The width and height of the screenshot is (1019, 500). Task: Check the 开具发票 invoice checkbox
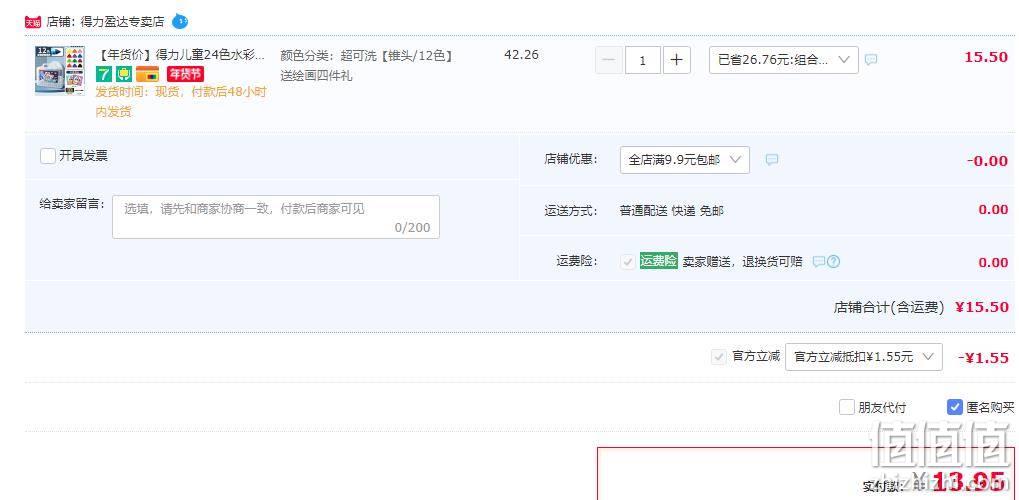click(48, 156)
